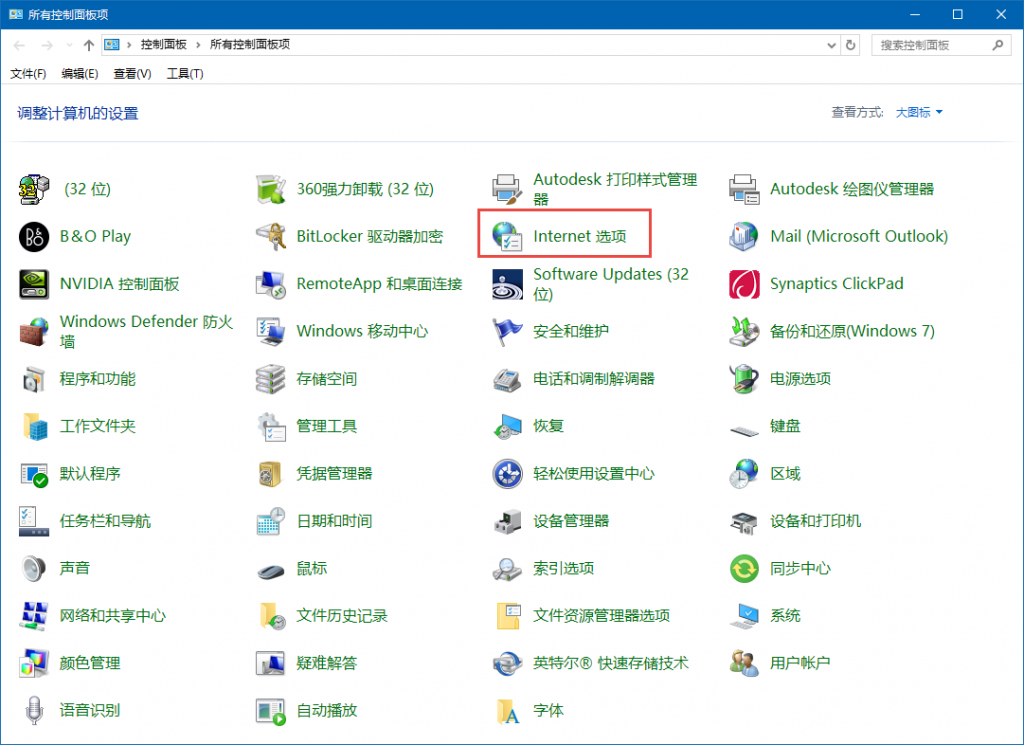Expand the address bar history dropdown arrow
The width and height of the screenshot is (1024, 745).
[x=833, y=45]
